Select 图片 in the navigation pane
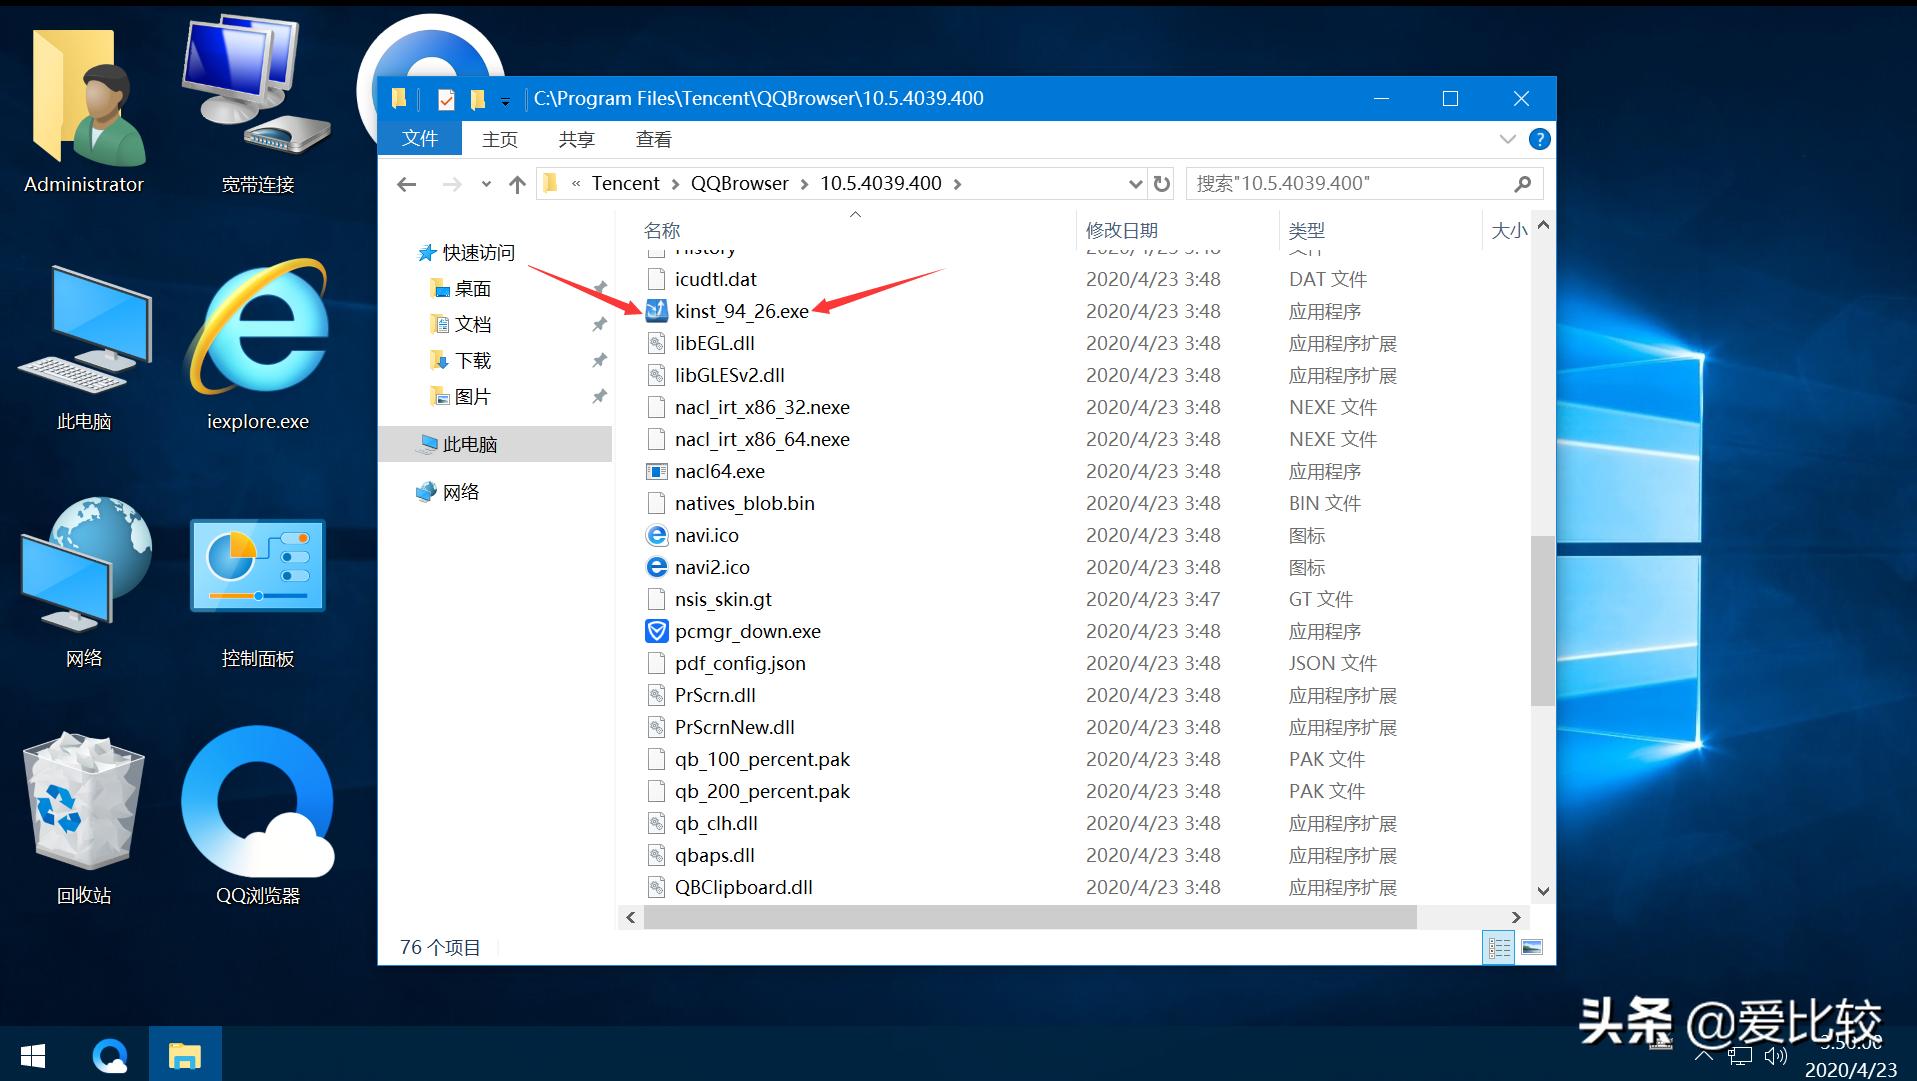Screen dimensions: 1917x1081 pyautogui.click(x=472, y=397)
